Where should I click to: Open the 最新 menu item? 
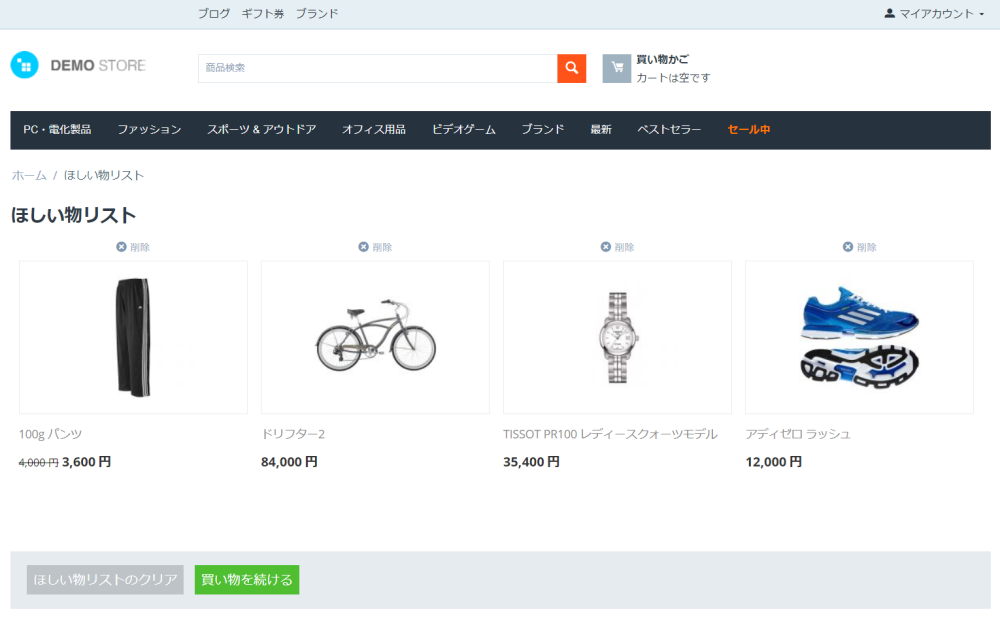(x=601, y=129)
